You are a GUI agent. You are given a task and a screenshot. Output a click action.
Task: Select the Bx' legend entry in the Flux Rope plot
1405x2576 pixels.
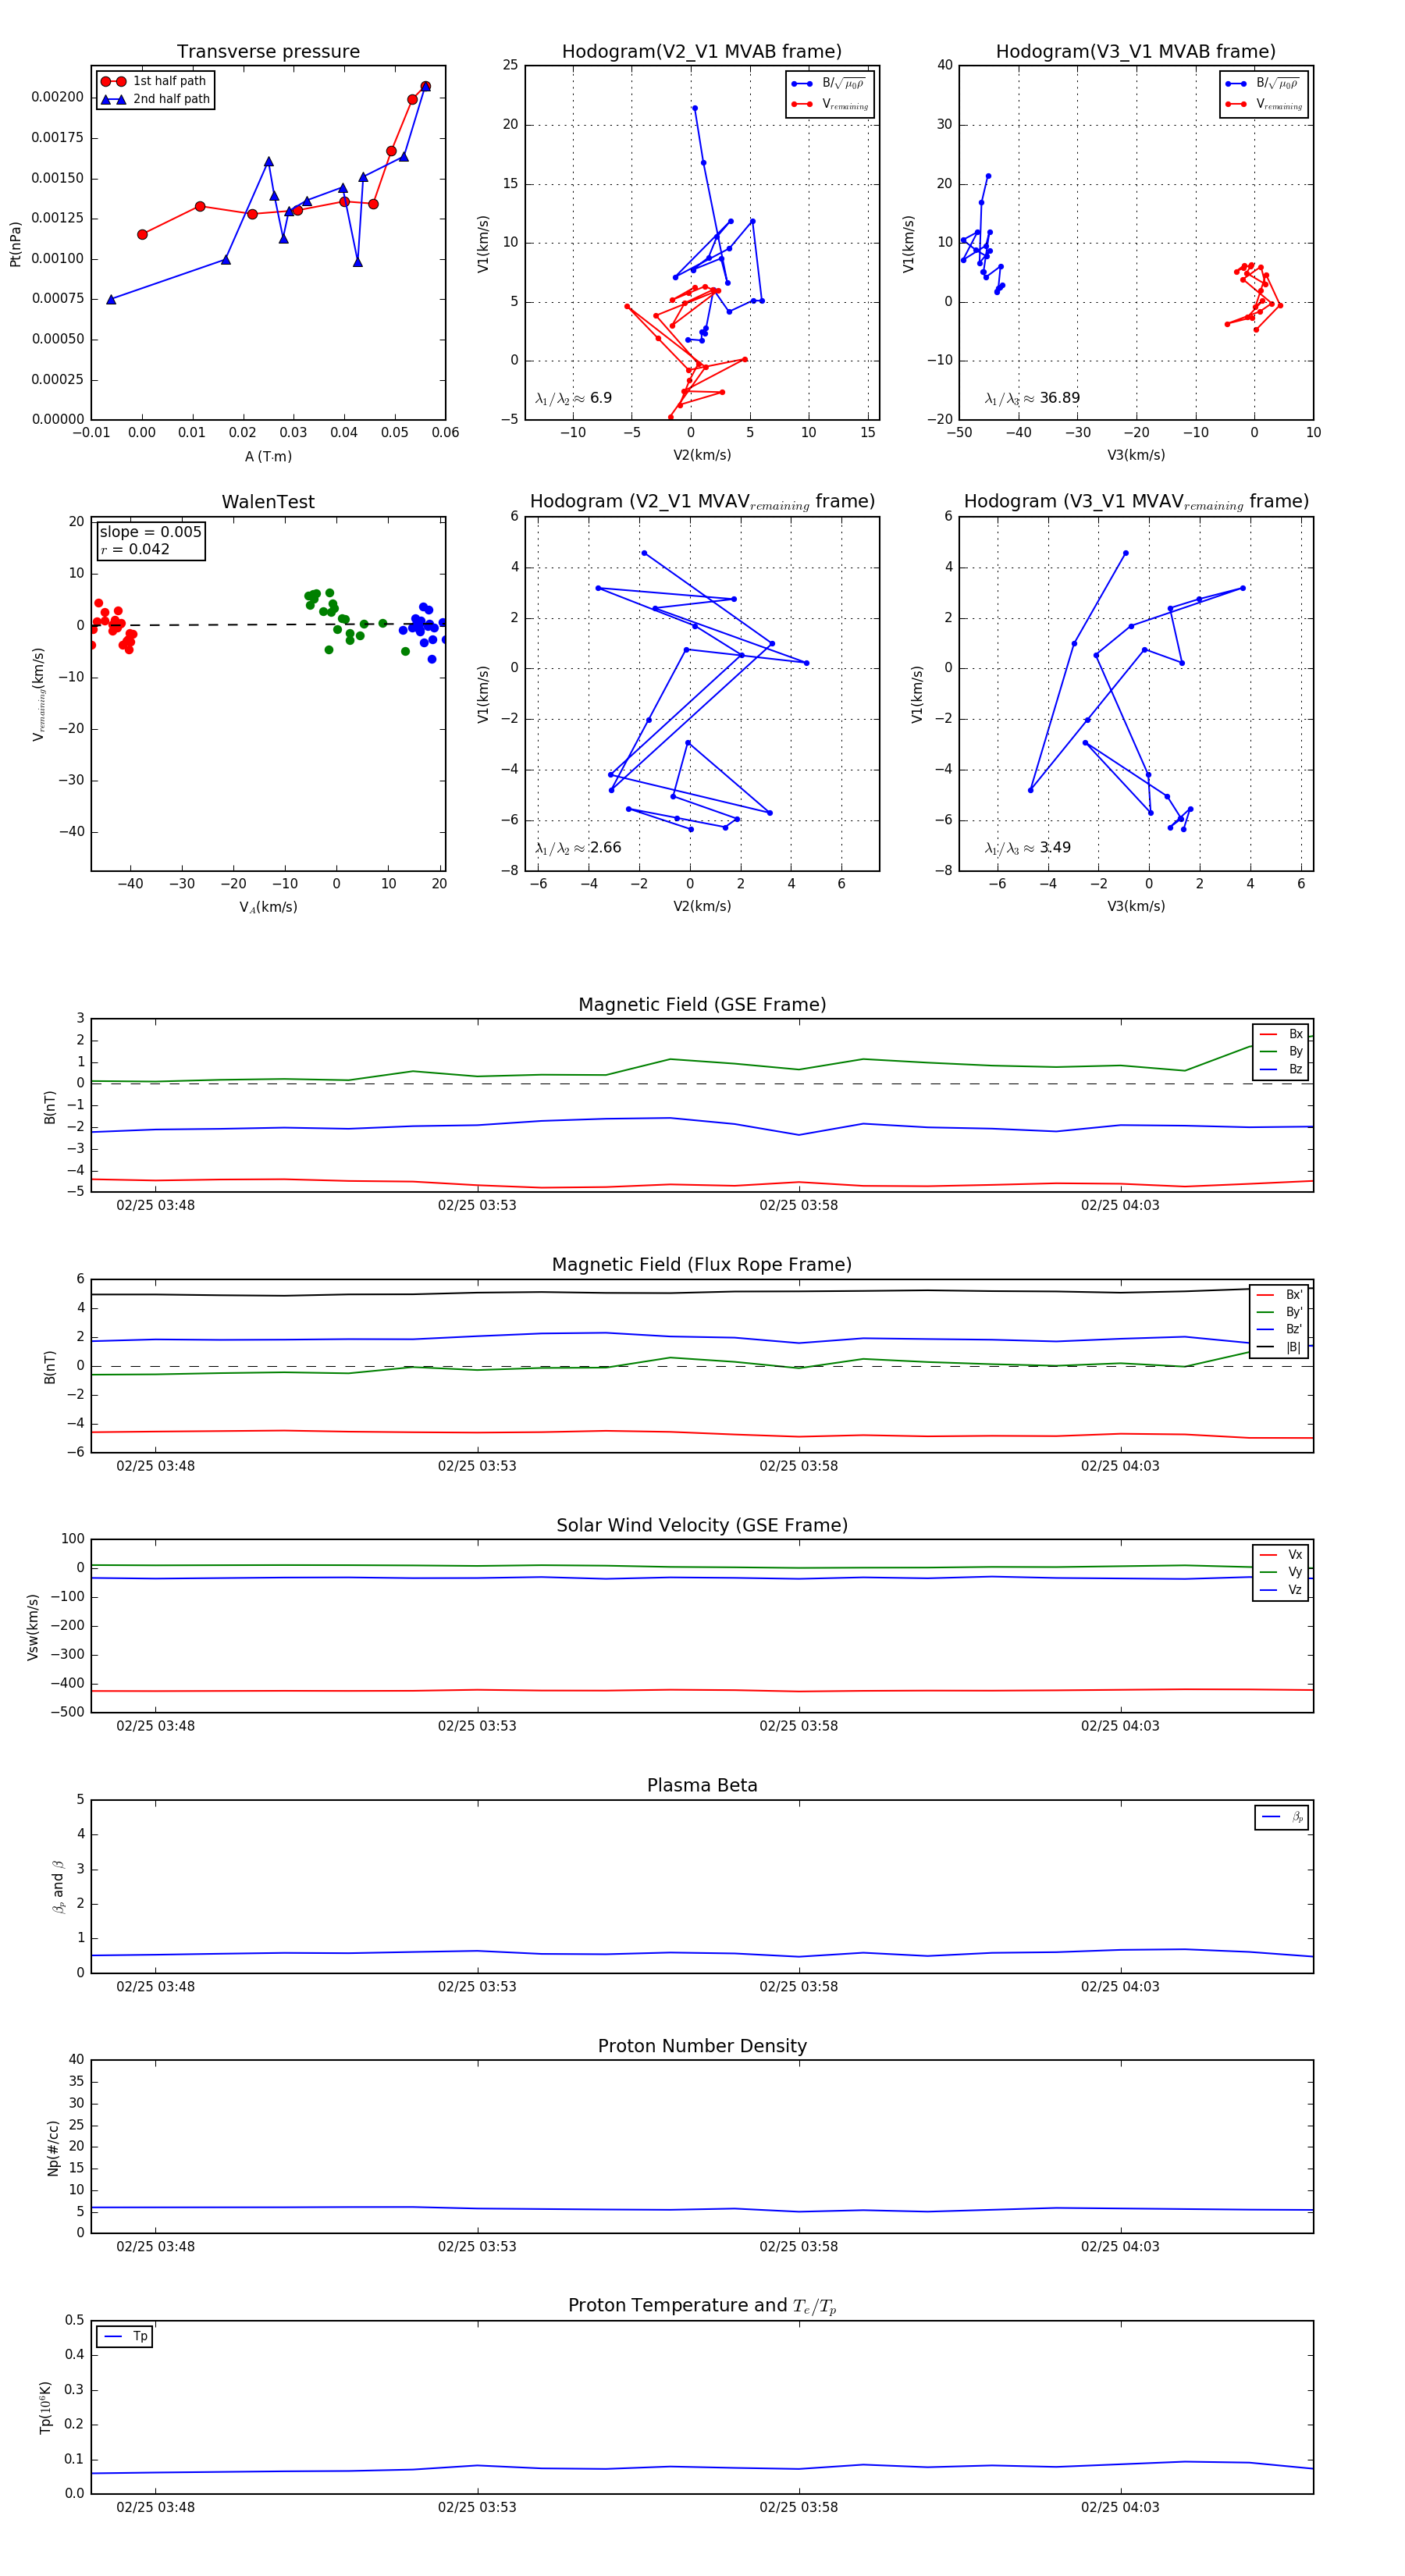pos(1279,1295)
